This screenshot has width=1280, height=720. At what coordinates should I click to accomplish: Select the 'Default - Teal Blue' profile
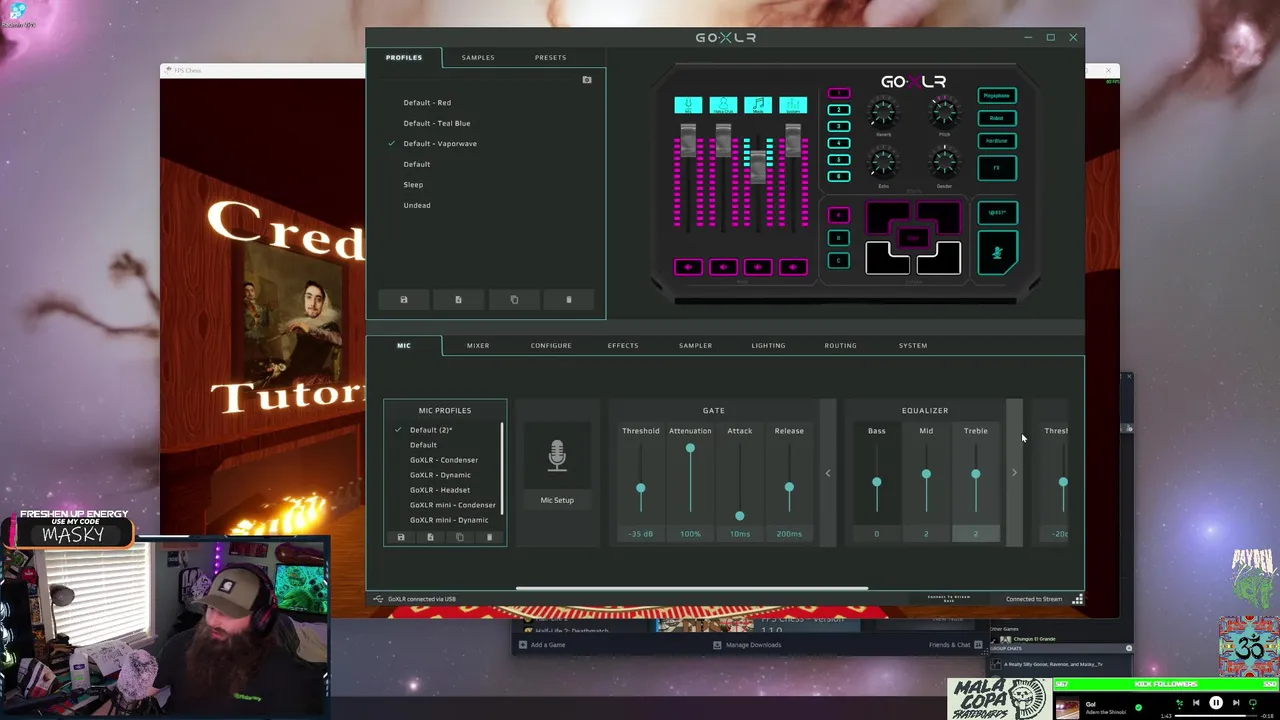click(437, 123)
